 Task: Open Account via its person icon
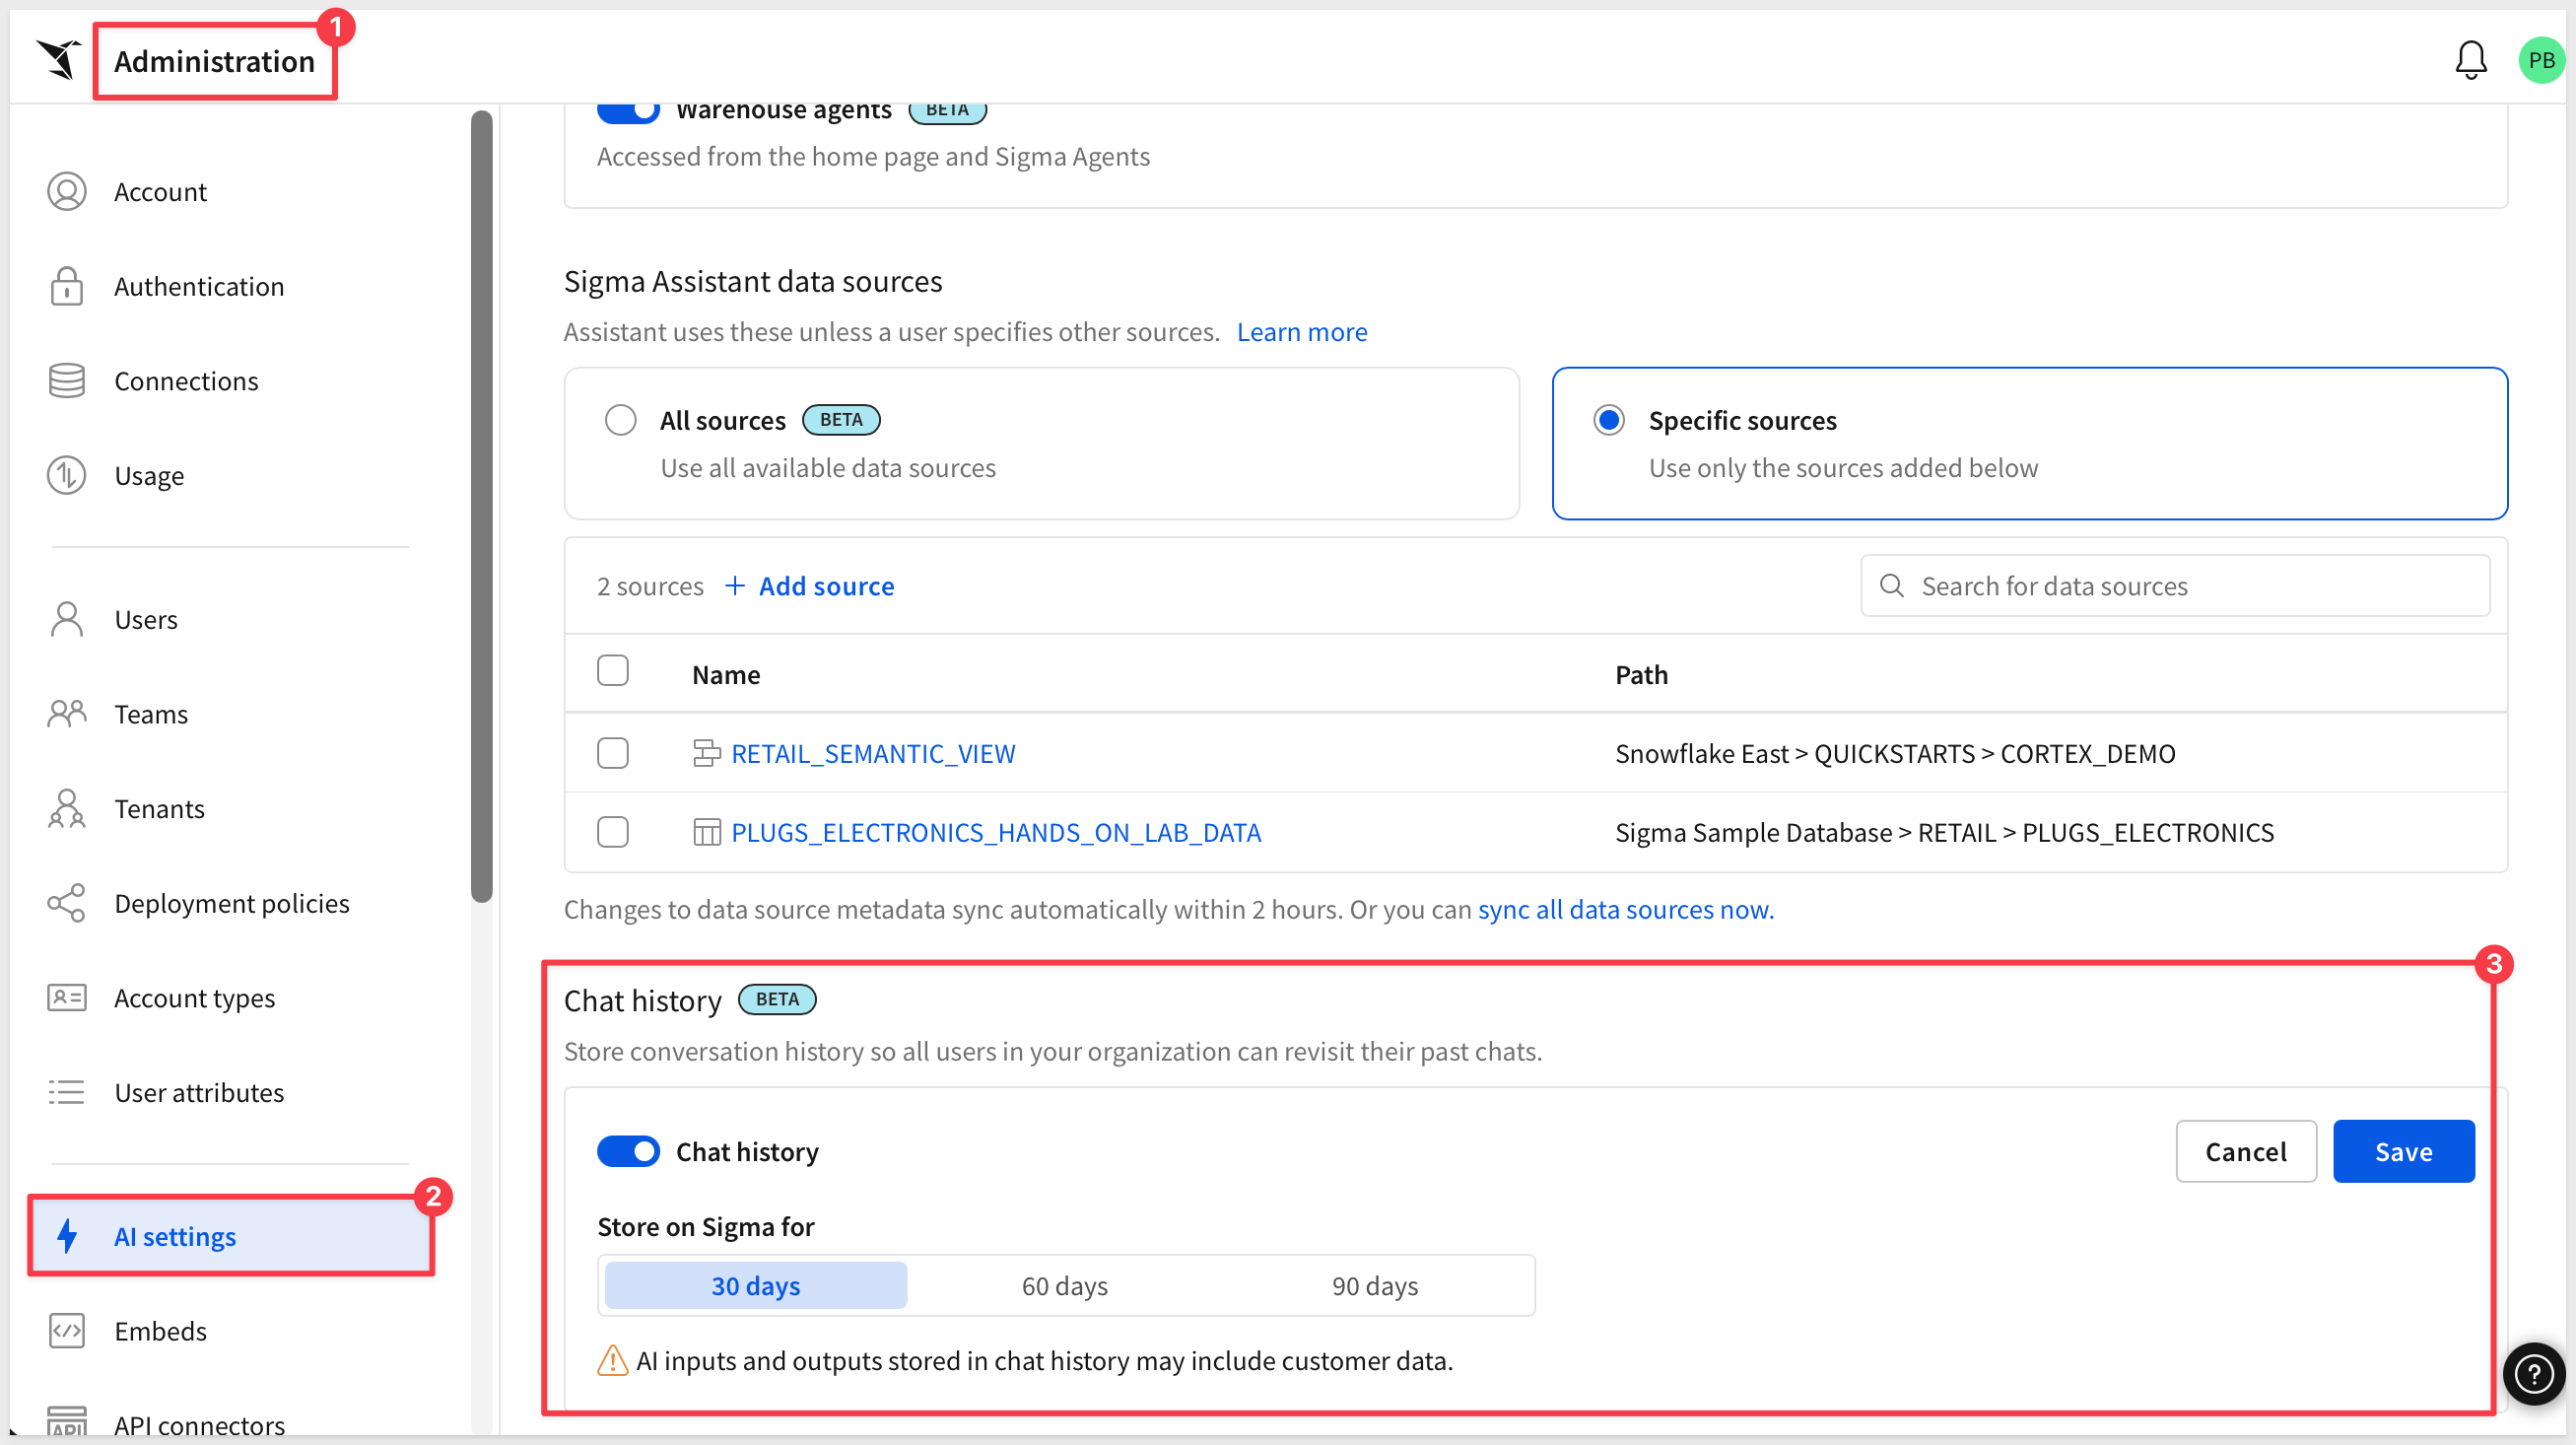(67, 191)
